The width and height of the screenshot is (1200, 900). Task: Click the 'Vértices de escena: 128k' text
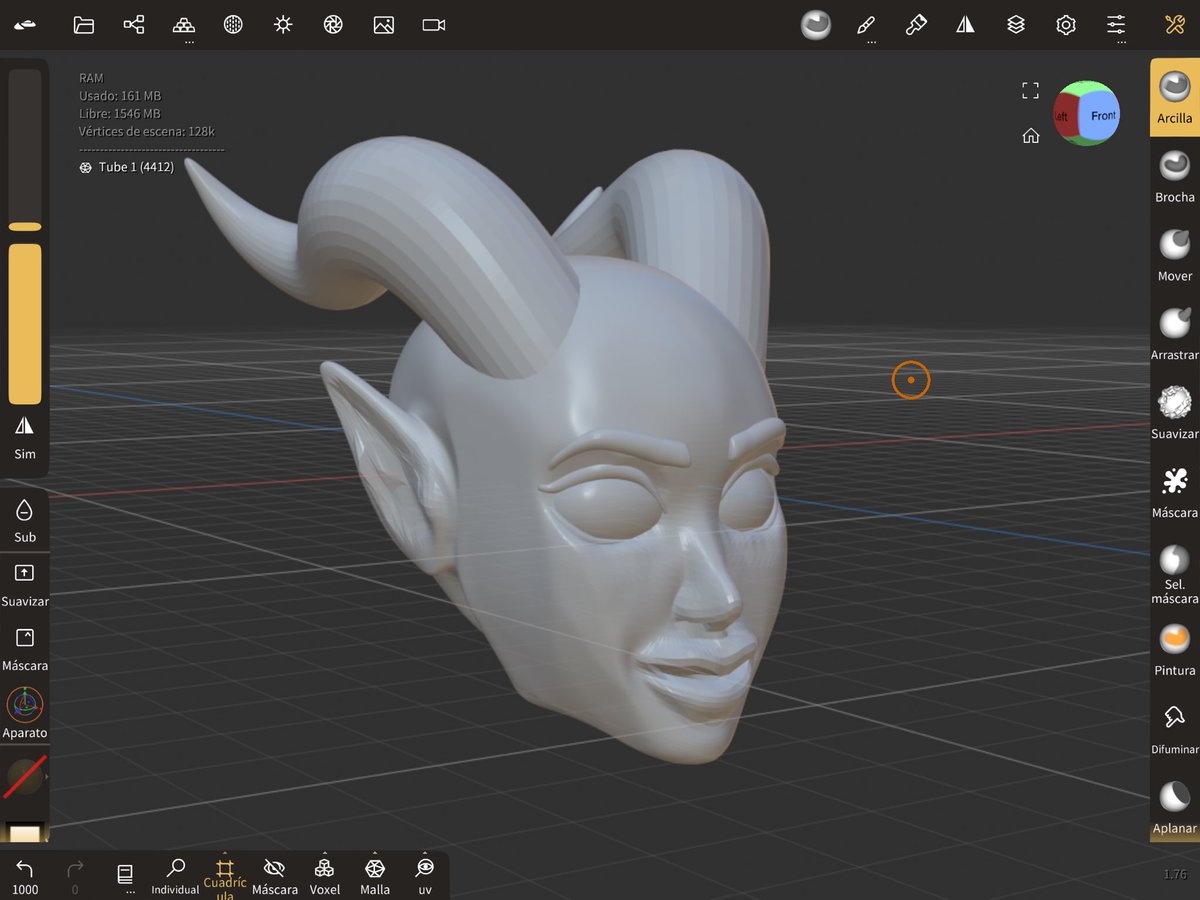pyautogui.click(x=147, y=131)
